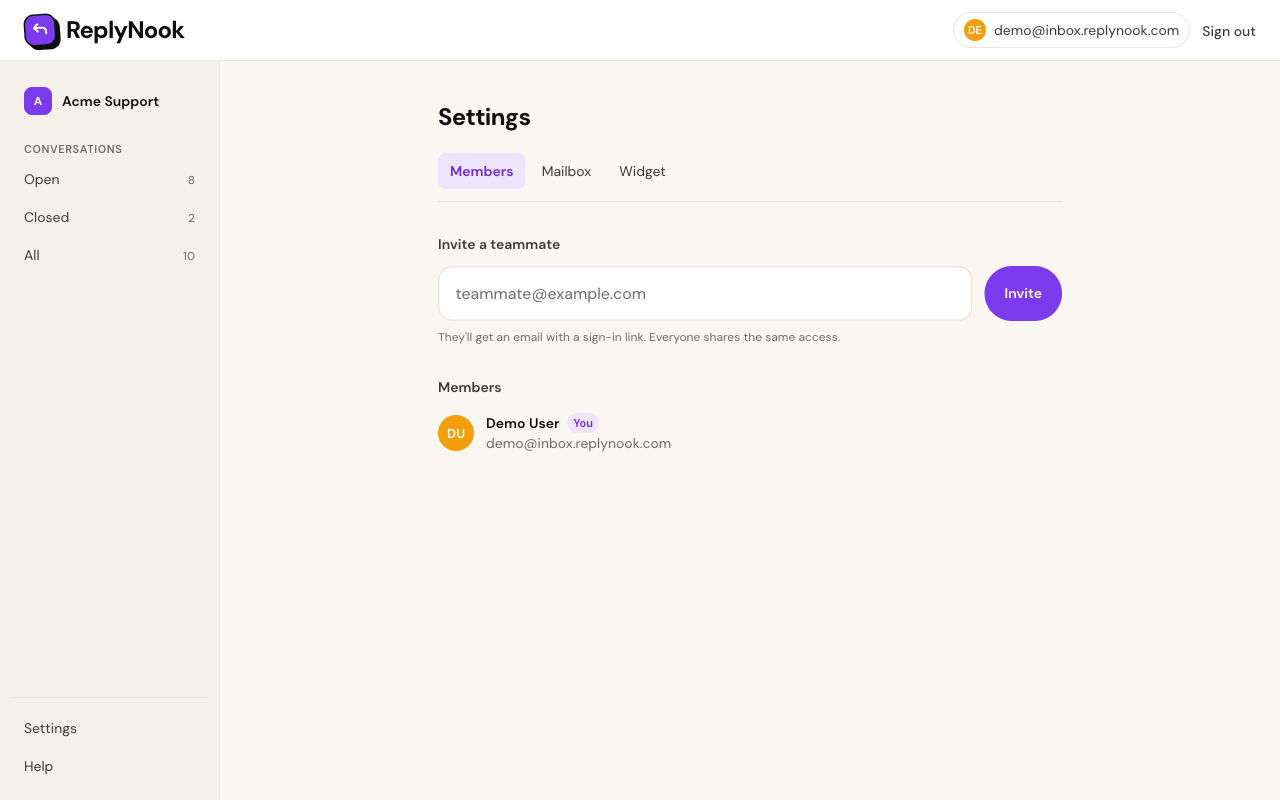Screen dimensions: 1280x800
Task: Click the You badge beside Demo User
Action: point(583,423)
